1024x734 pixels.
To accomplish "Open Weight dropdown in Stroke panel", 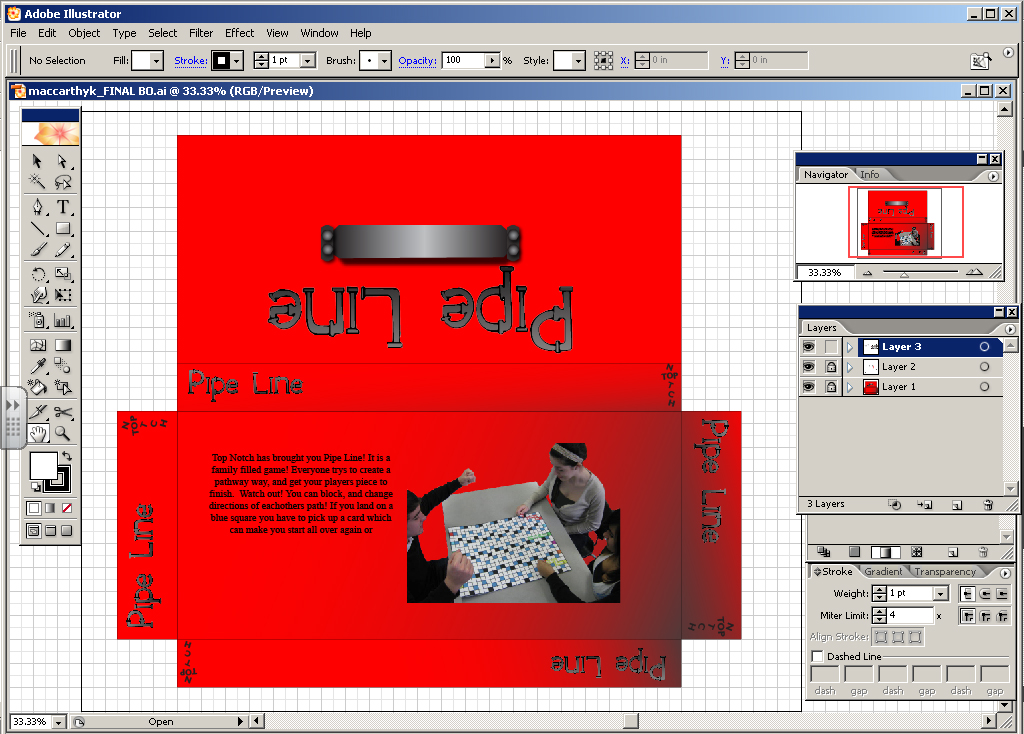I will [940, 594].
